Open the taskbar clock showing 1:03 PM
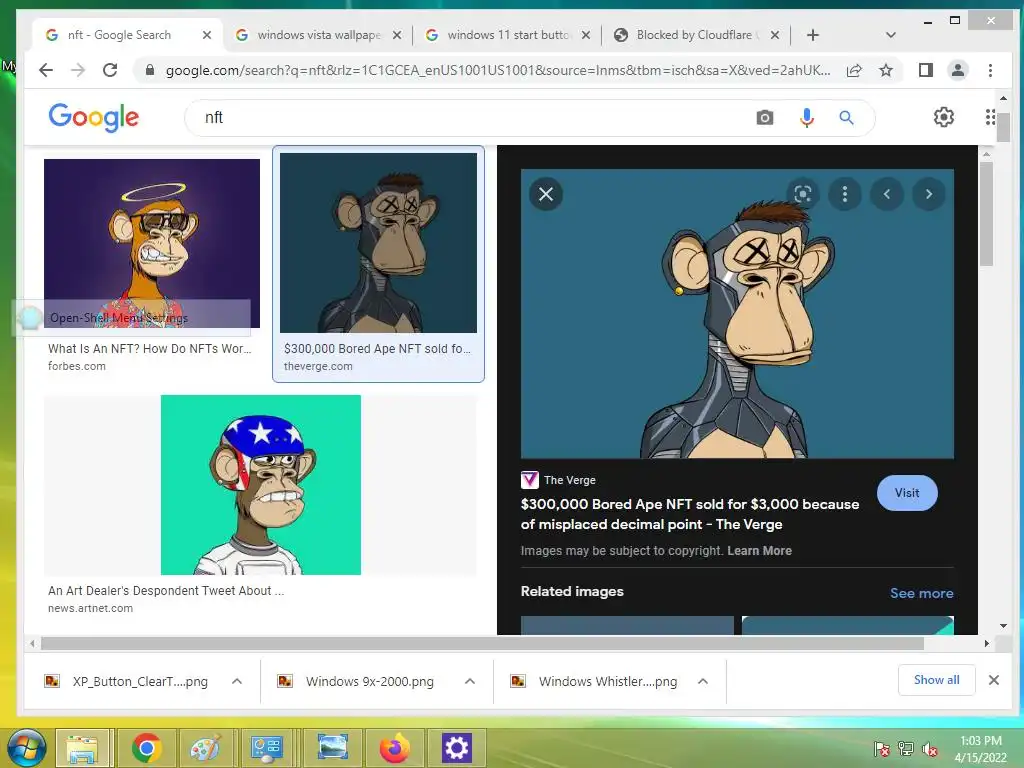This screenshot has height=768, width=1024. pos(980,749)
